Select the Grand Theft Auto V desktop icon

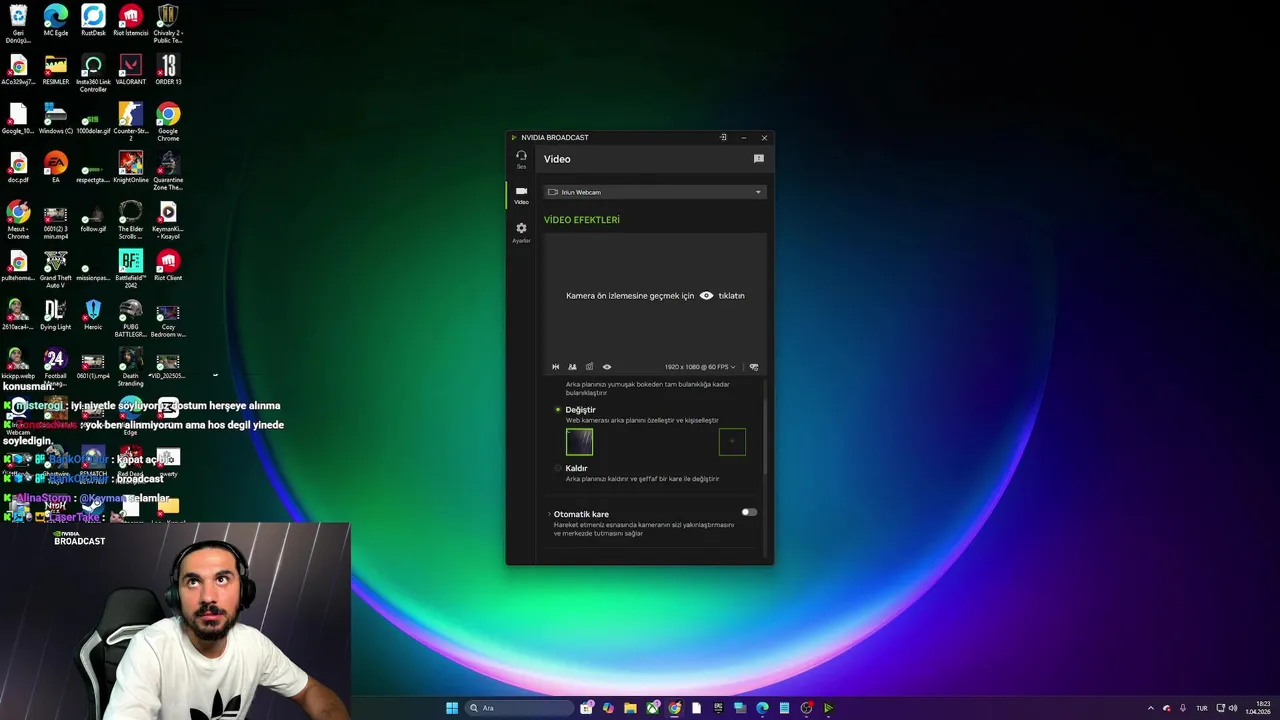pyautogui.click(x=56, y=268)
